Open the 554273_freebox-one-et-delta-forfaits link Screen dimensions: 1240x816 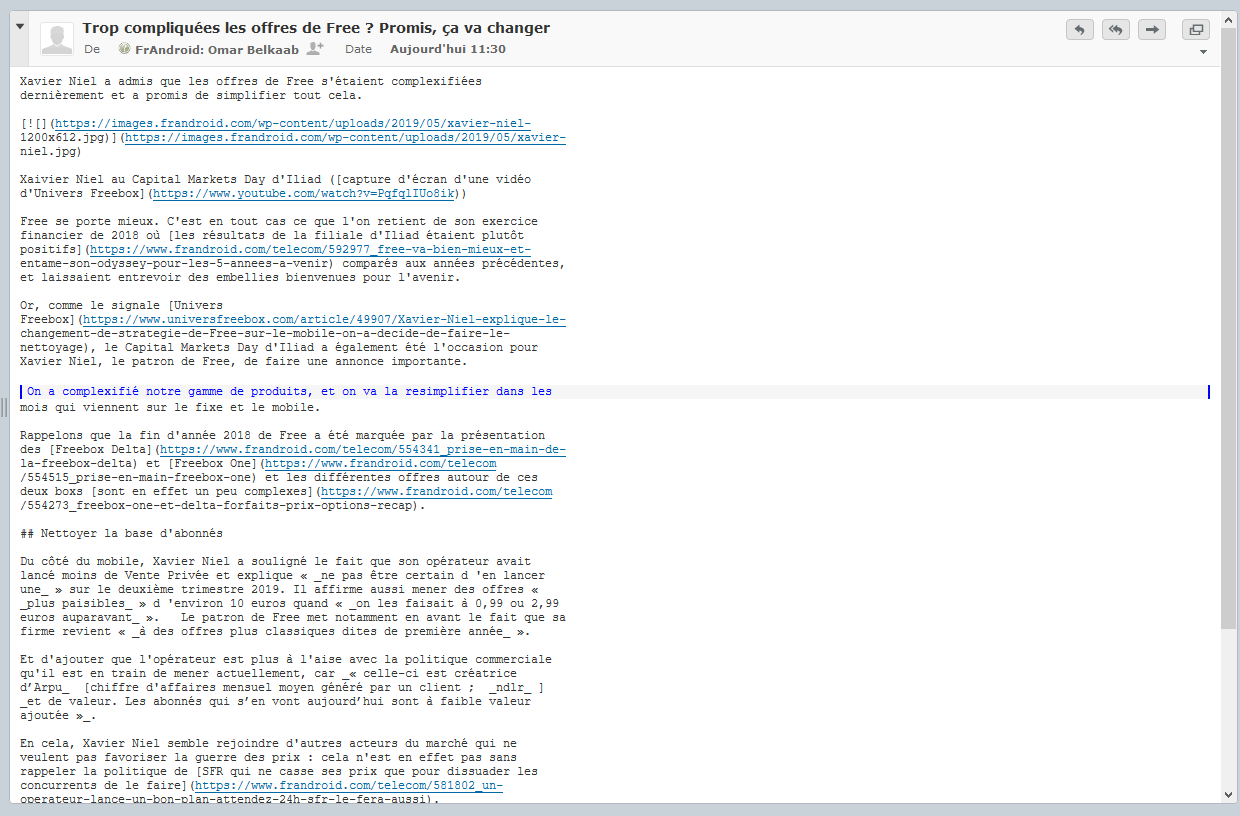pos(436,492)
